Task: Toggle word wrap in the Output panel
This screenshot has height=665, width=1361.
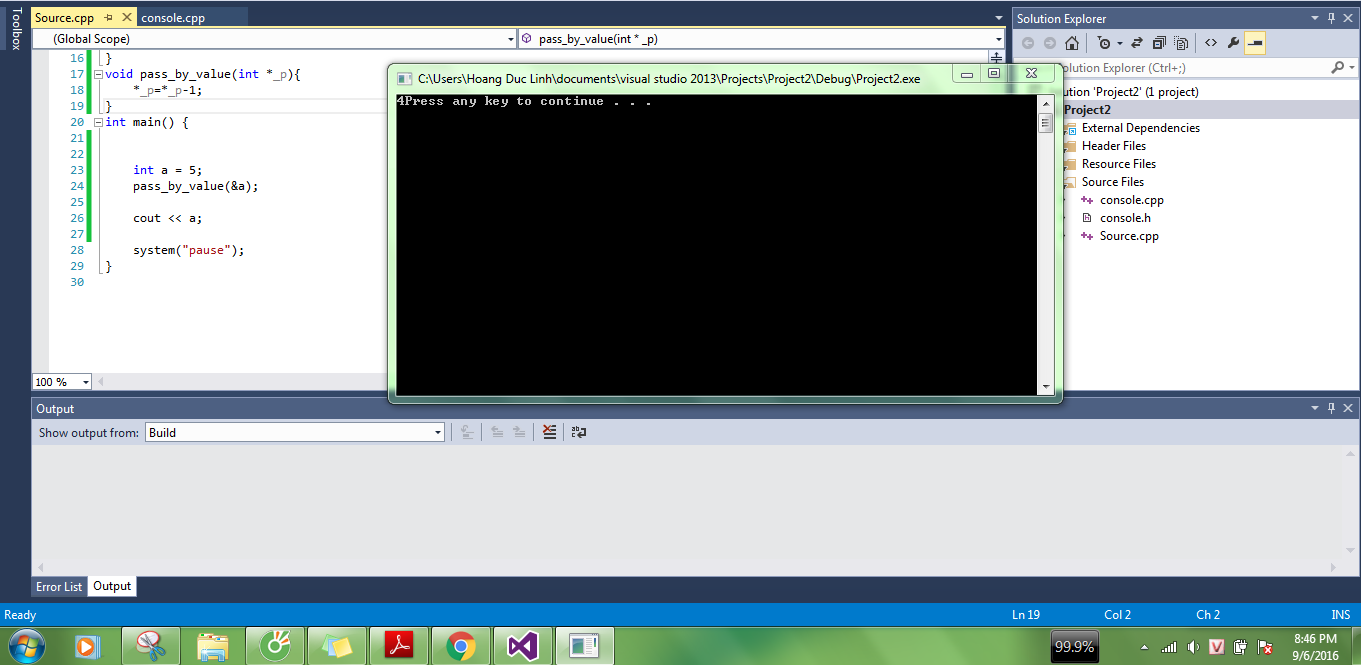Action: pos(578,432)
